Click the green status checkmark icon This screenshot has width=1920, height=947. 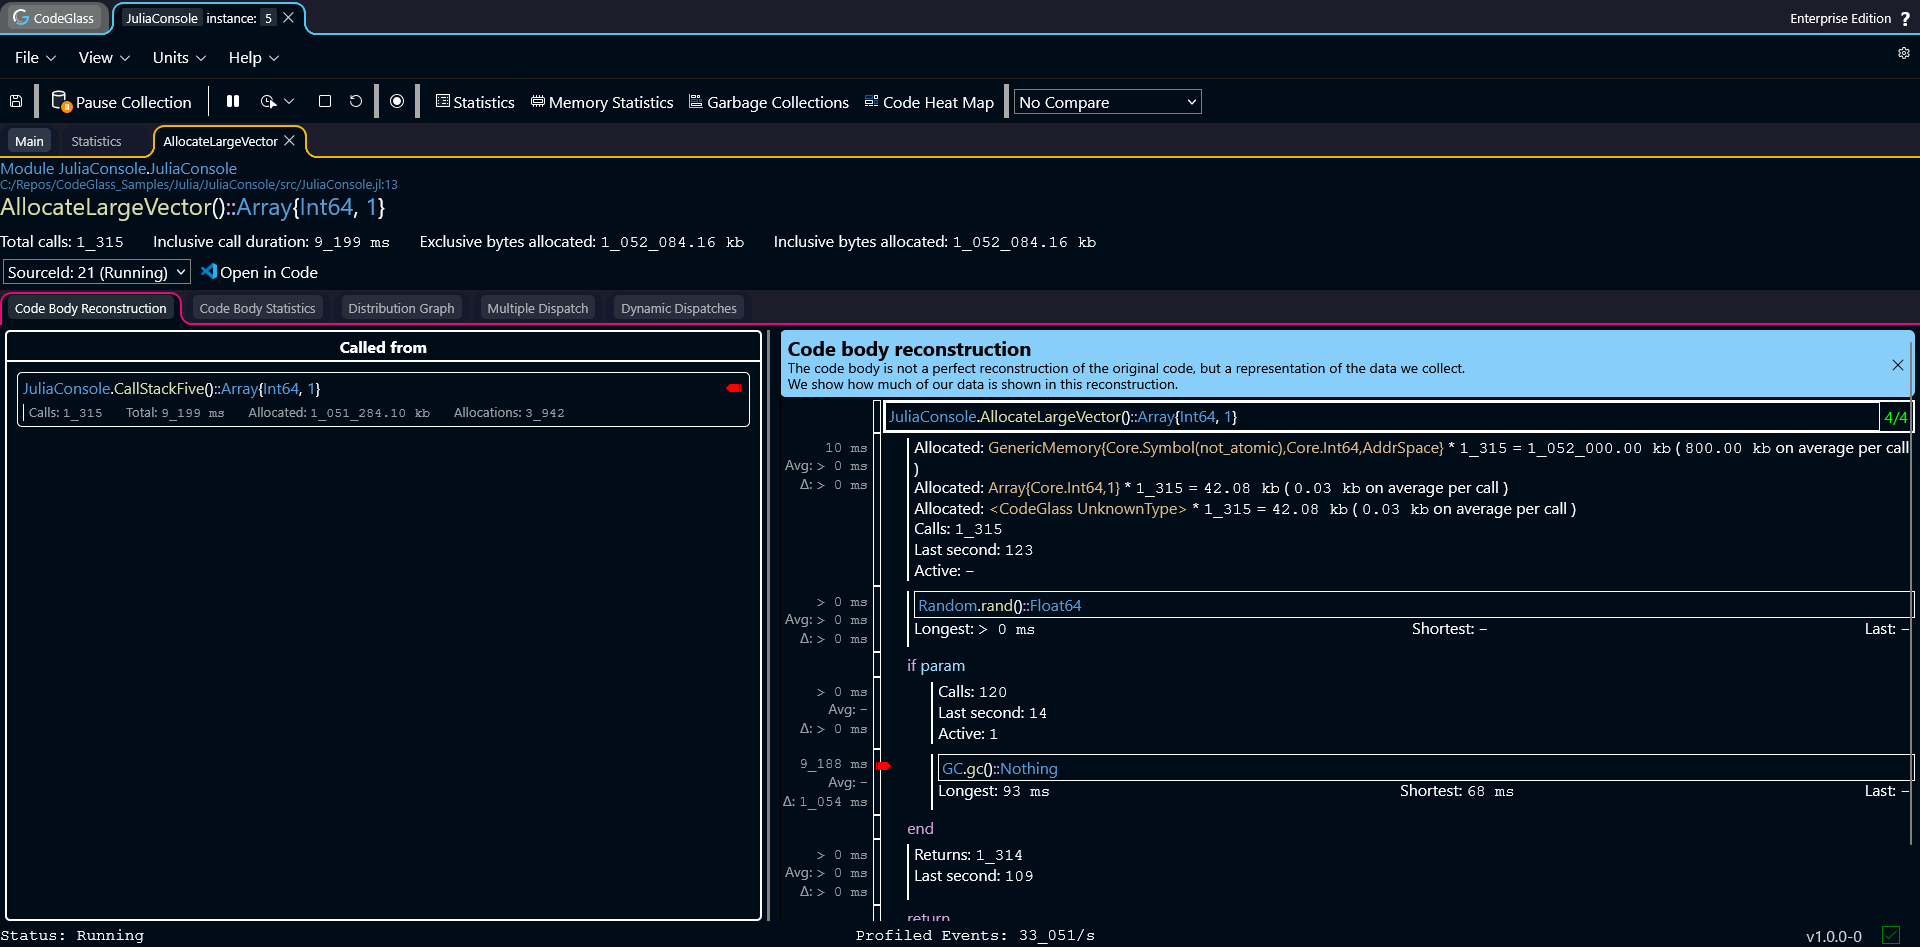pyautogui.click(x=1890, y=936)
